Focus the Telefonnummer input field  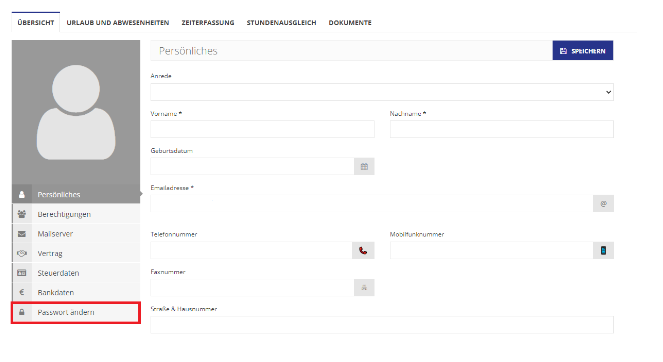(251, 250)
